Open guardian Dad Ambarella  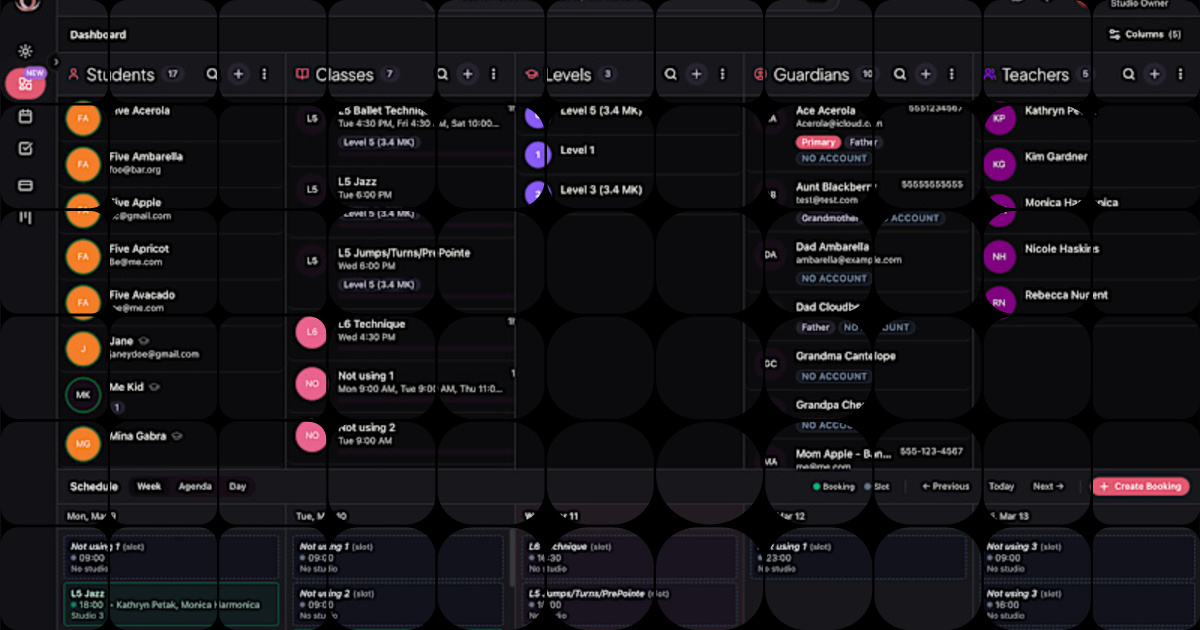(x=860, y=262)
